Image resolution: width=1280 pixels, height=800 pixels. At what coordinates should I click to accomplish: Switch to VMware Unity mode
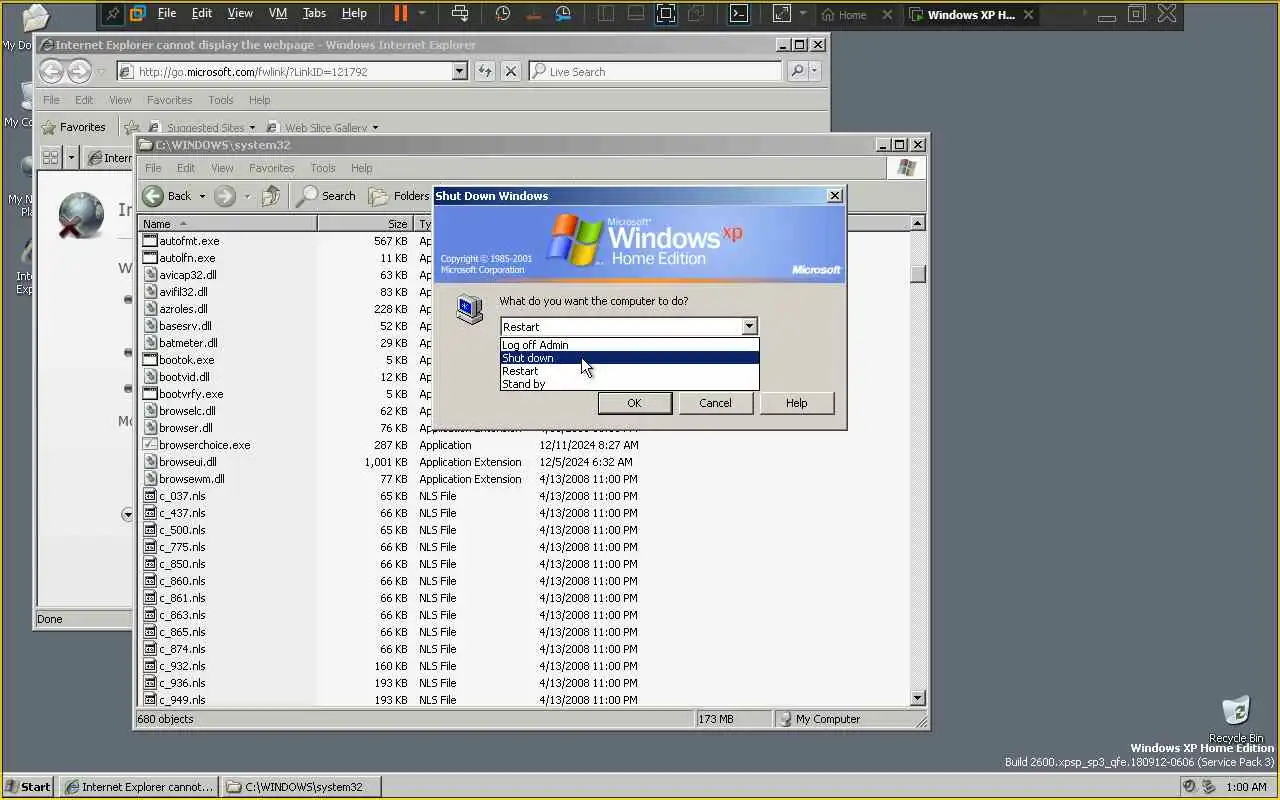coord(697,14)
